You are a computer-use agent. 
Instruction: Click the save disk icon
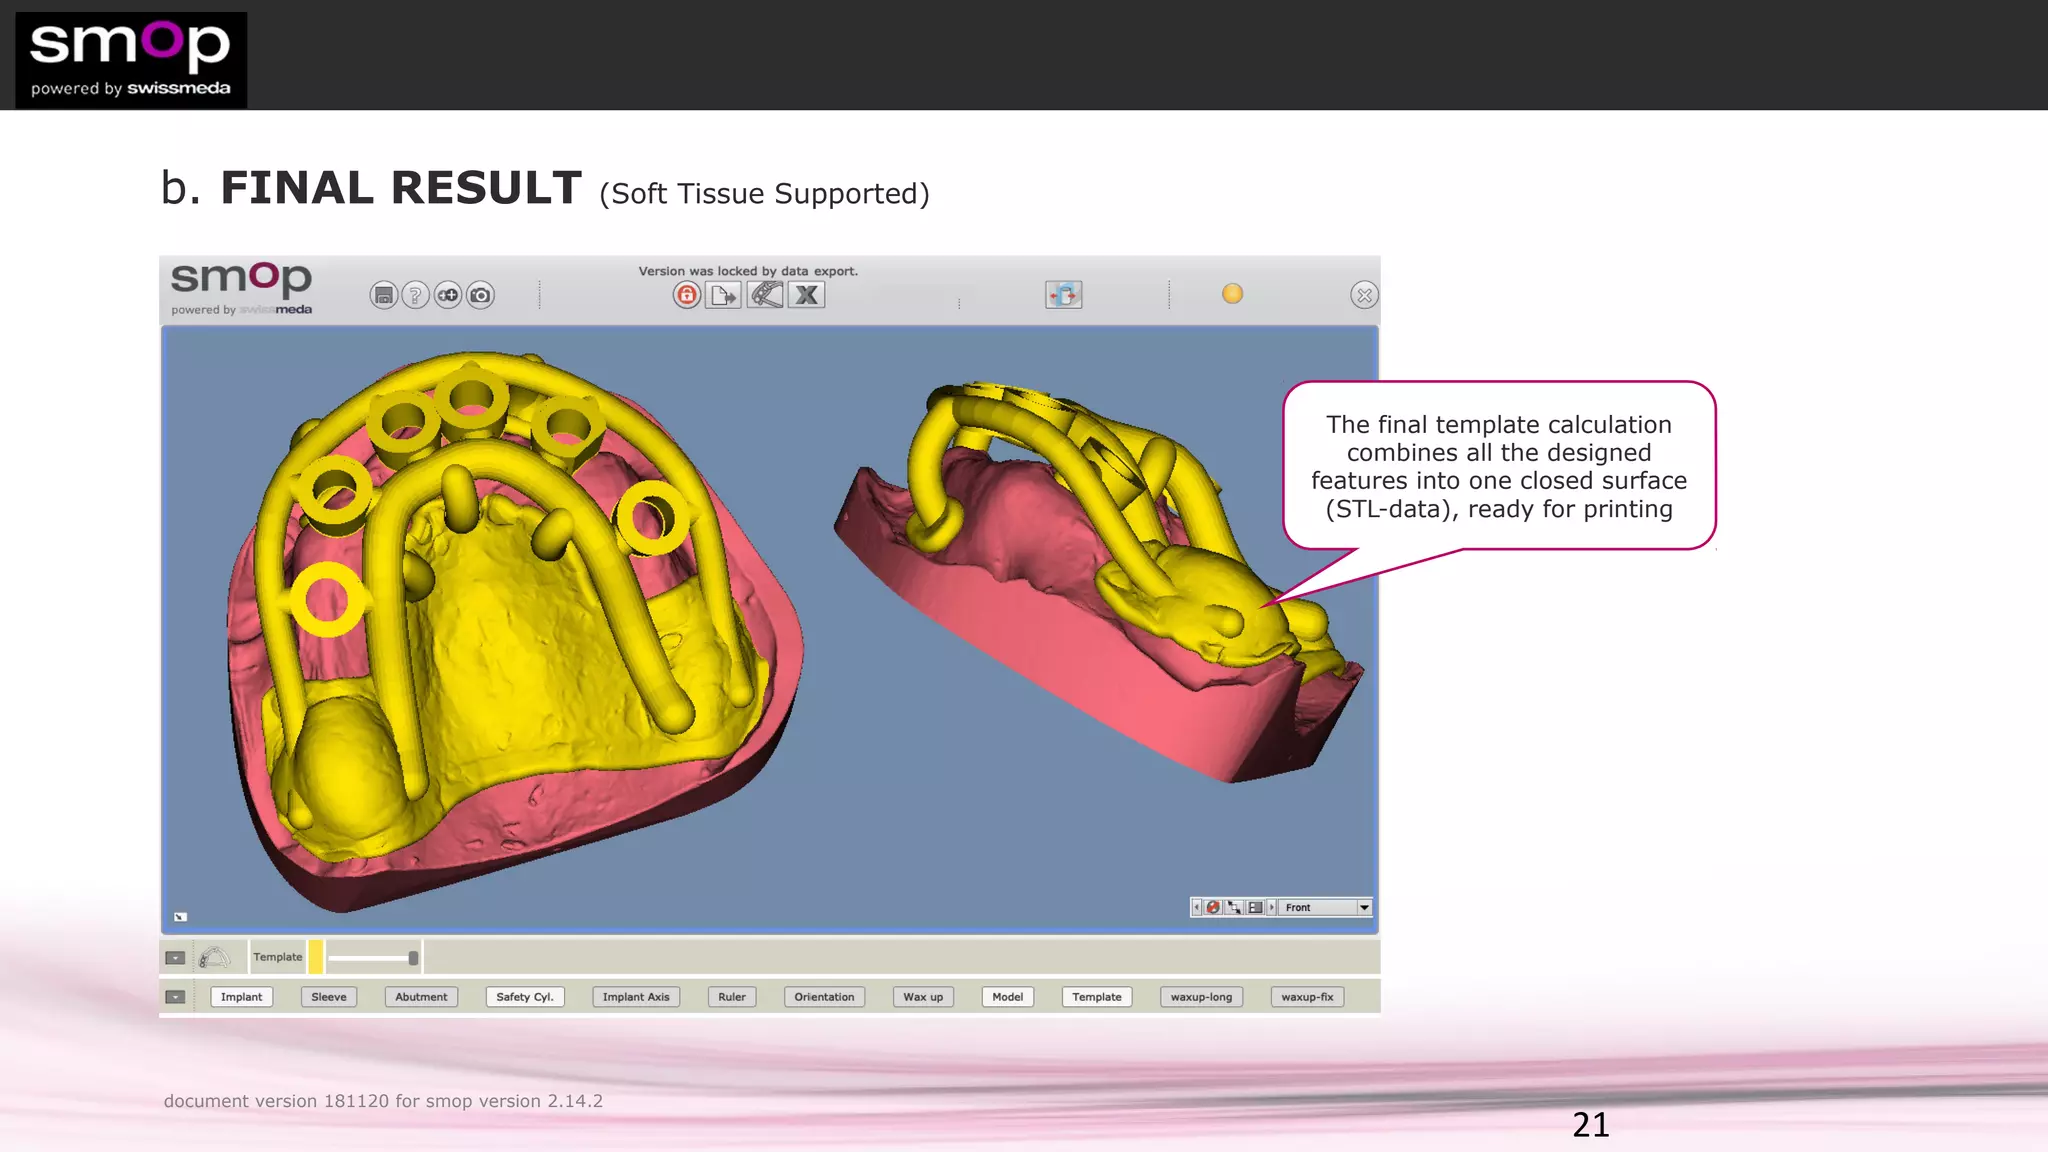pyautogui.click(x=383, y=295)
